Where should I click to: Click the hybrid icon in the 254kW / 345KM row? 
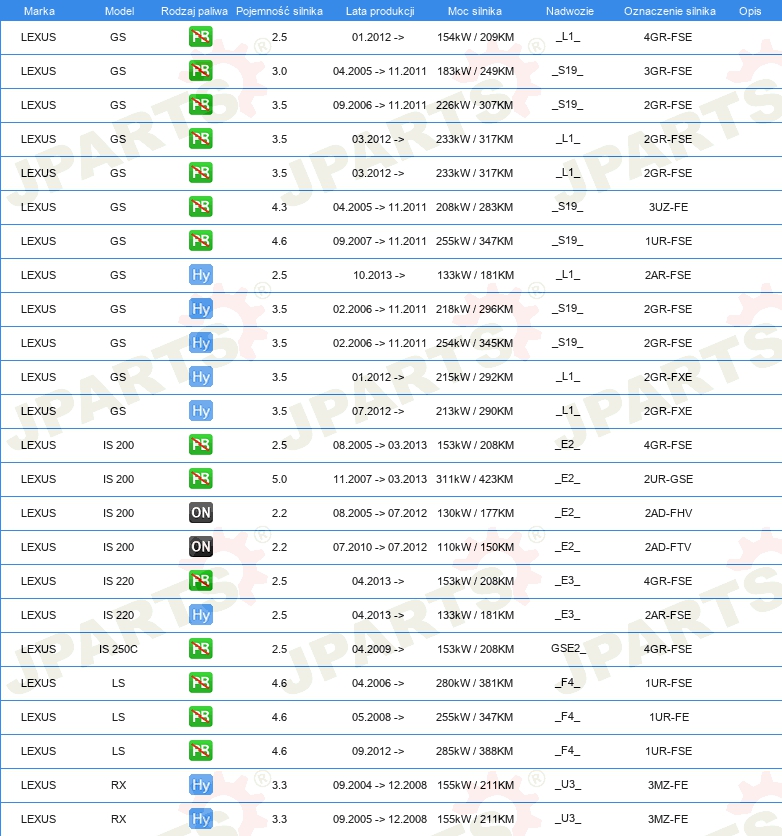(200, 343)
